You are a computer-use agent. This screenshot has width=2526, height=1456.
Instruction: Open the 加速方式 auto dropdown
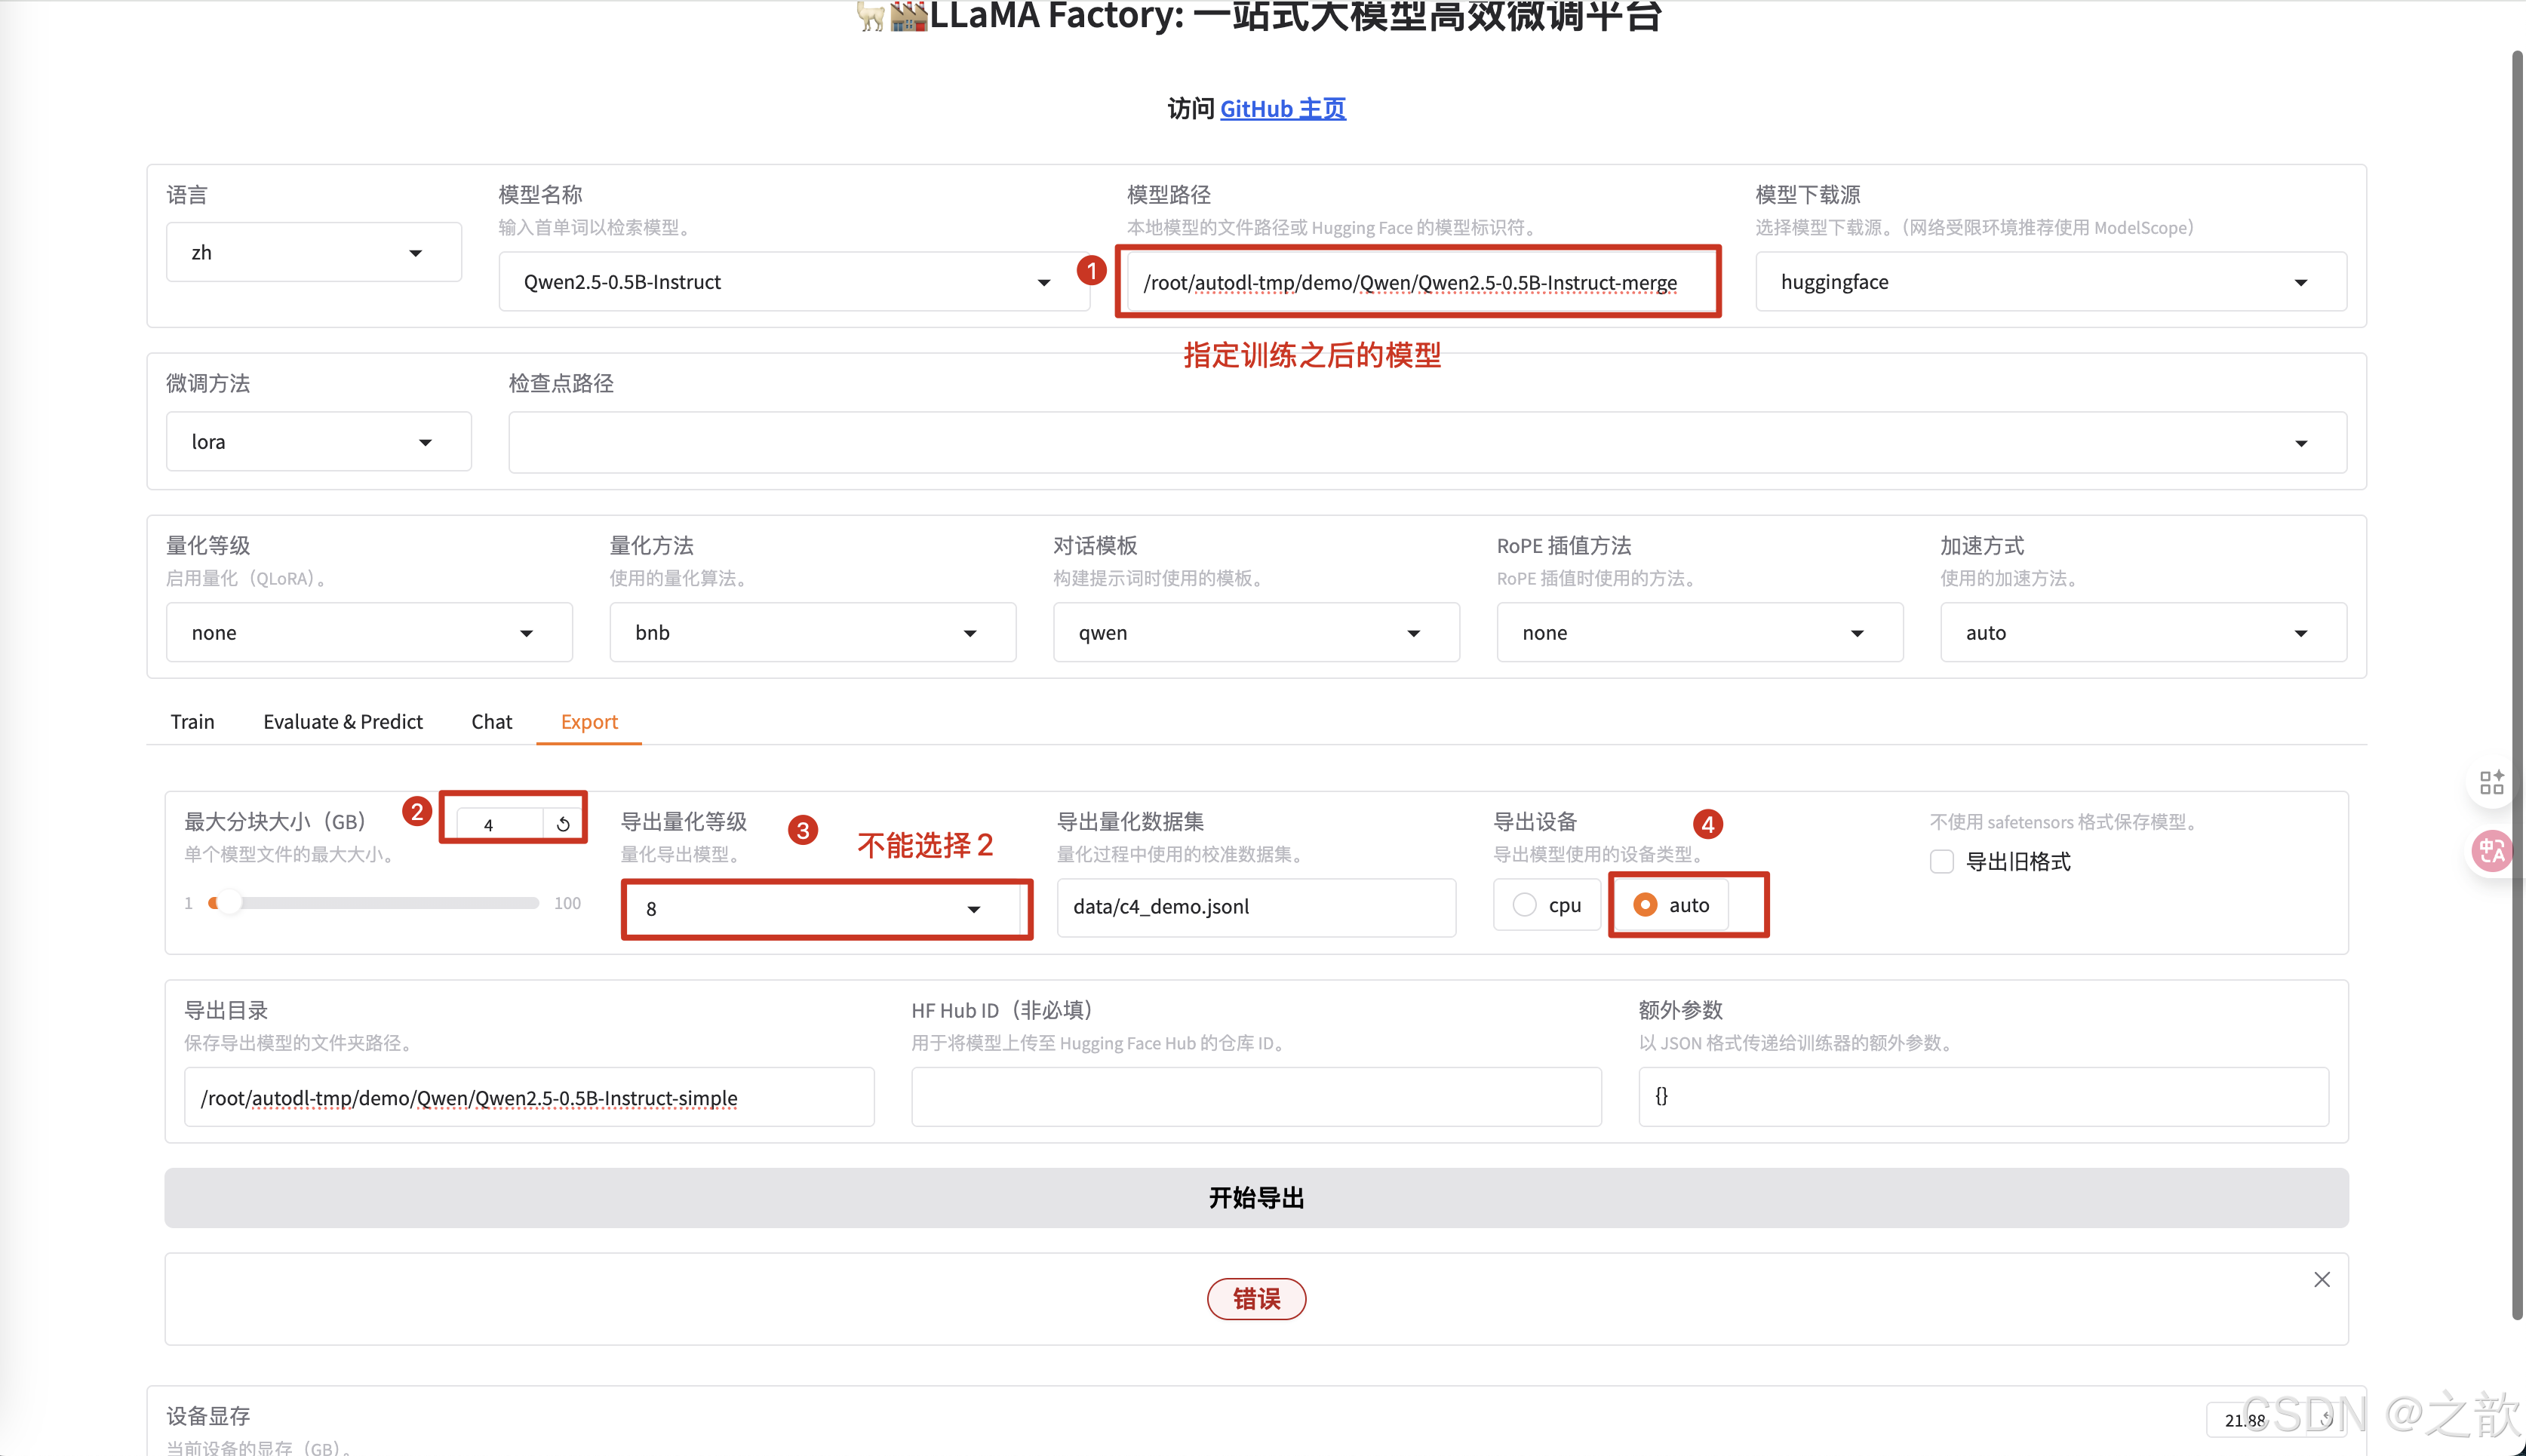(2143, 632)
